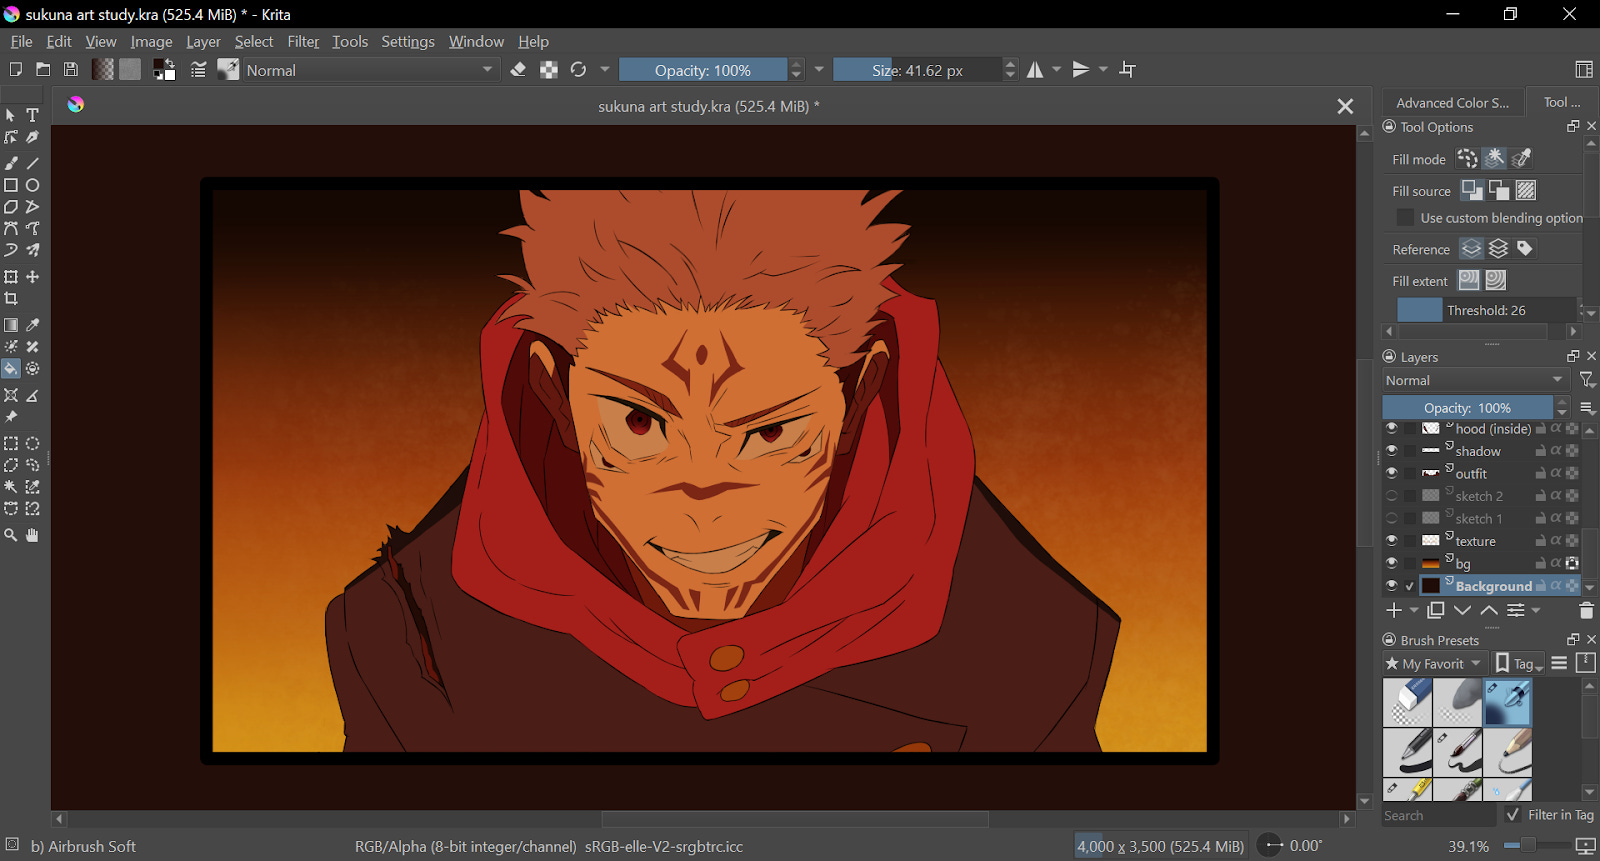The image size is (1600, 861).
Task: Open the layer blending mode dropdown
Action: (1475, 380)
